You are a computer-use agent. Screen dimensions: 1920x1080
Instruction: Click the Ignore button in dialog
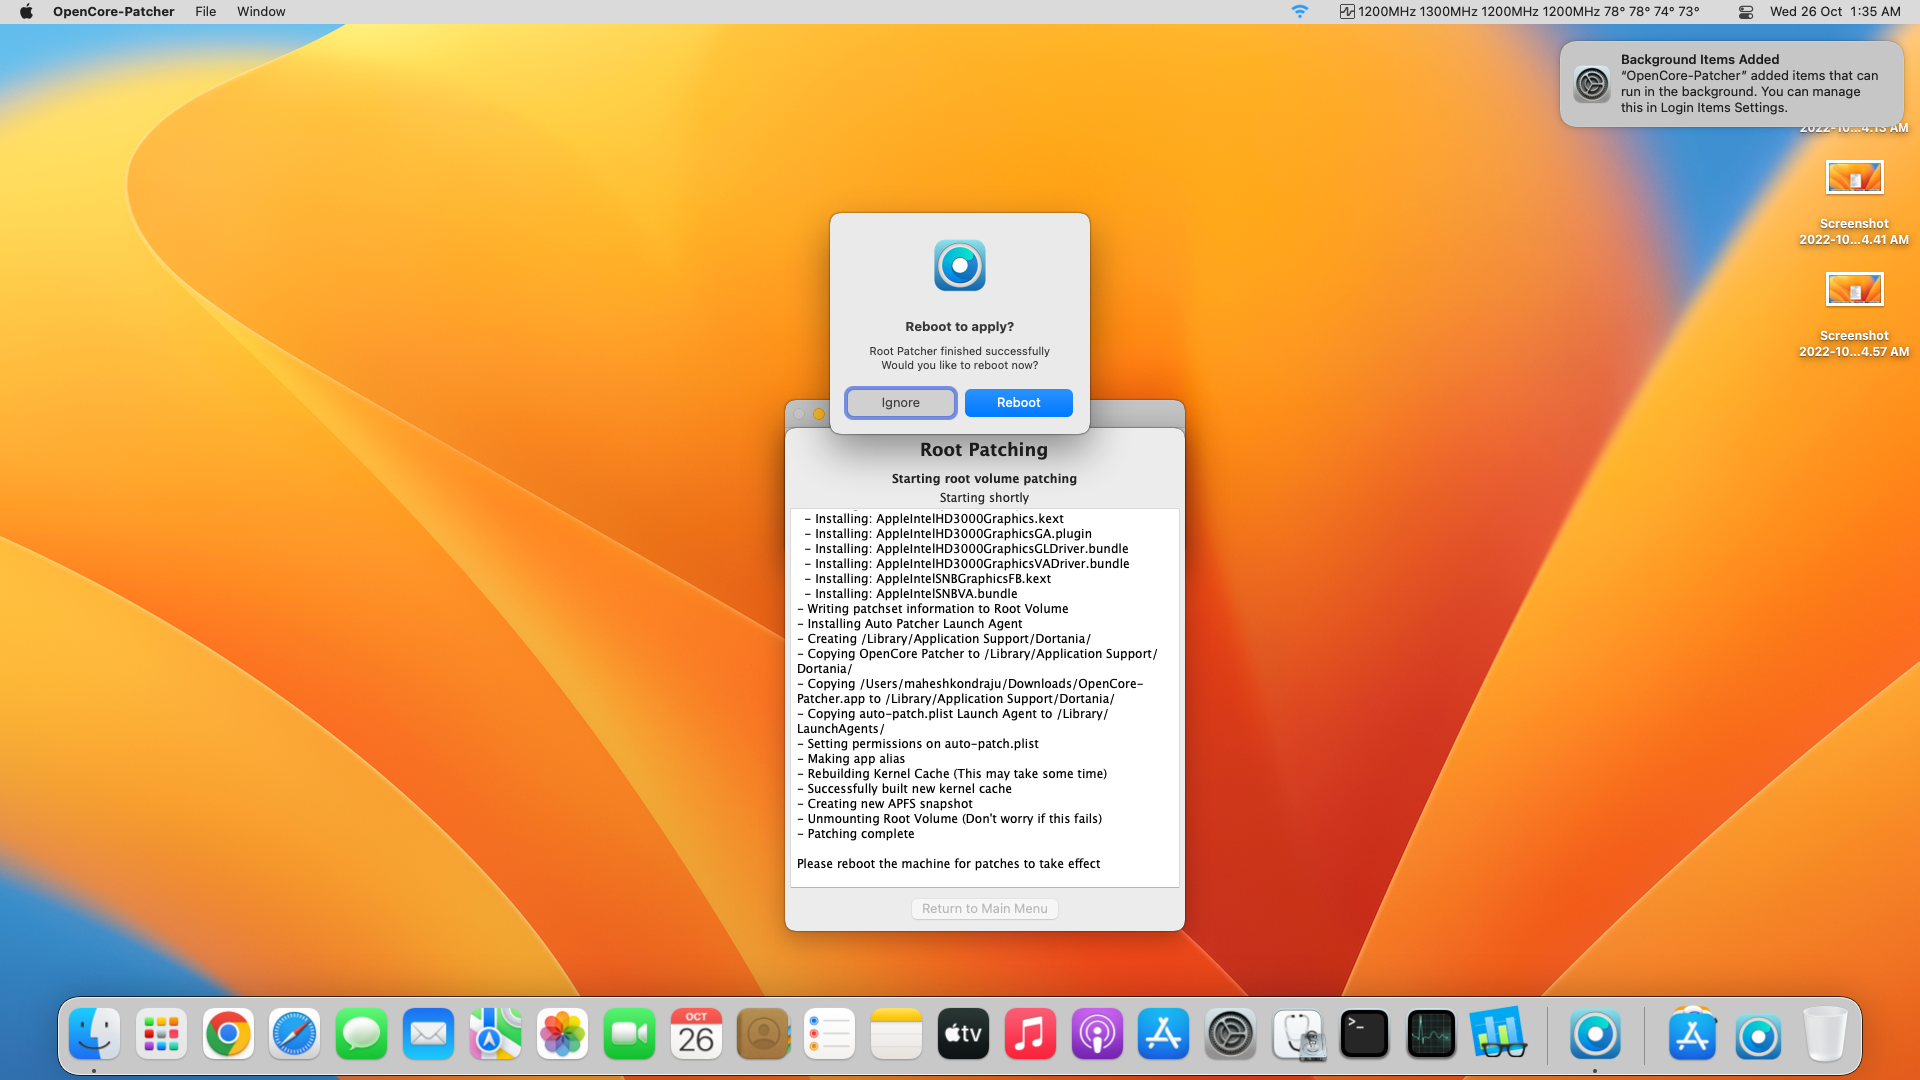click(x=900, y=402)
